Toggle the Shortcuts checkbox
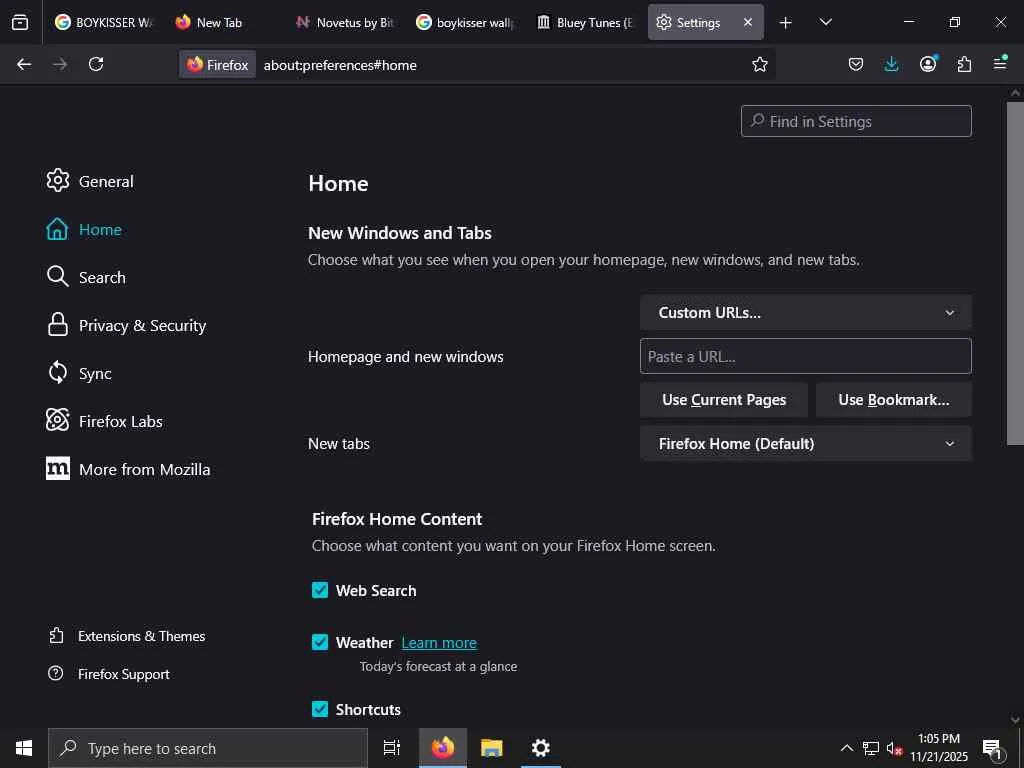The width and height of the screenshot is (1024, 768). (320, 709)
